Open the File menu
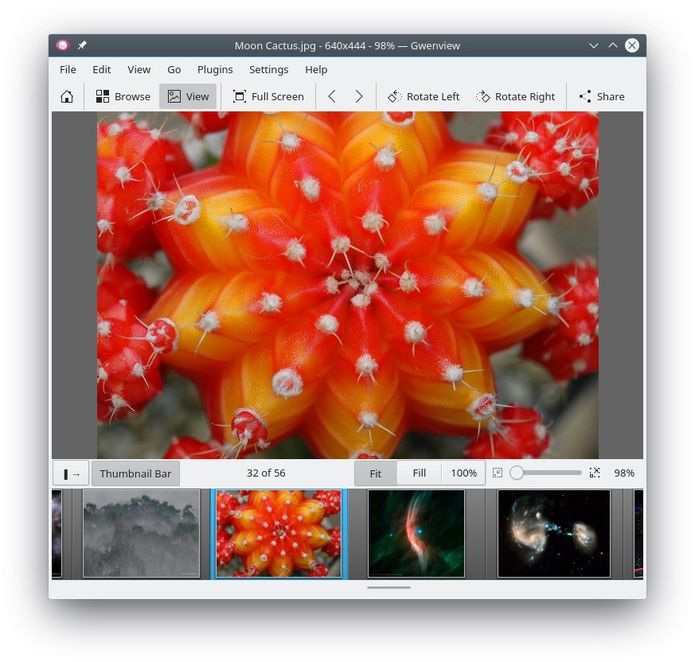Image resolution: width=695 pixels, height=662 pixels. 68,70
